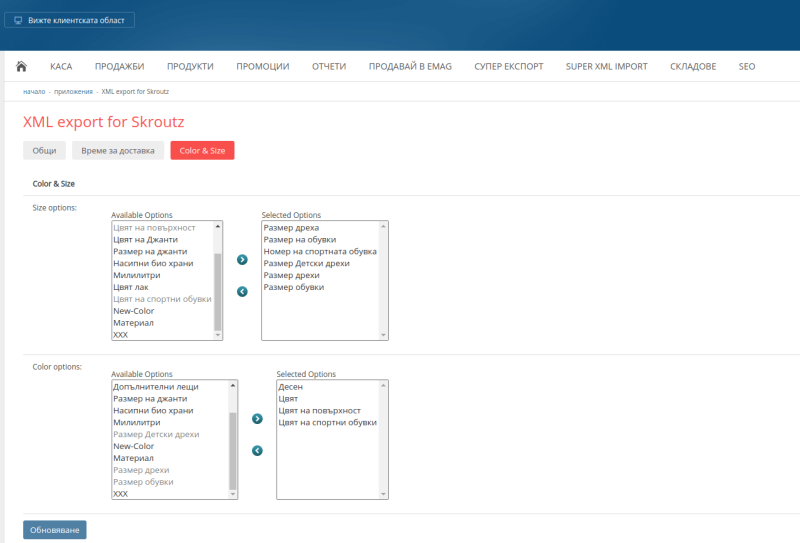Move size option to selected with right arrow
Image resolution: width=800 pixels, height=543 pixels.
point(242,260)
